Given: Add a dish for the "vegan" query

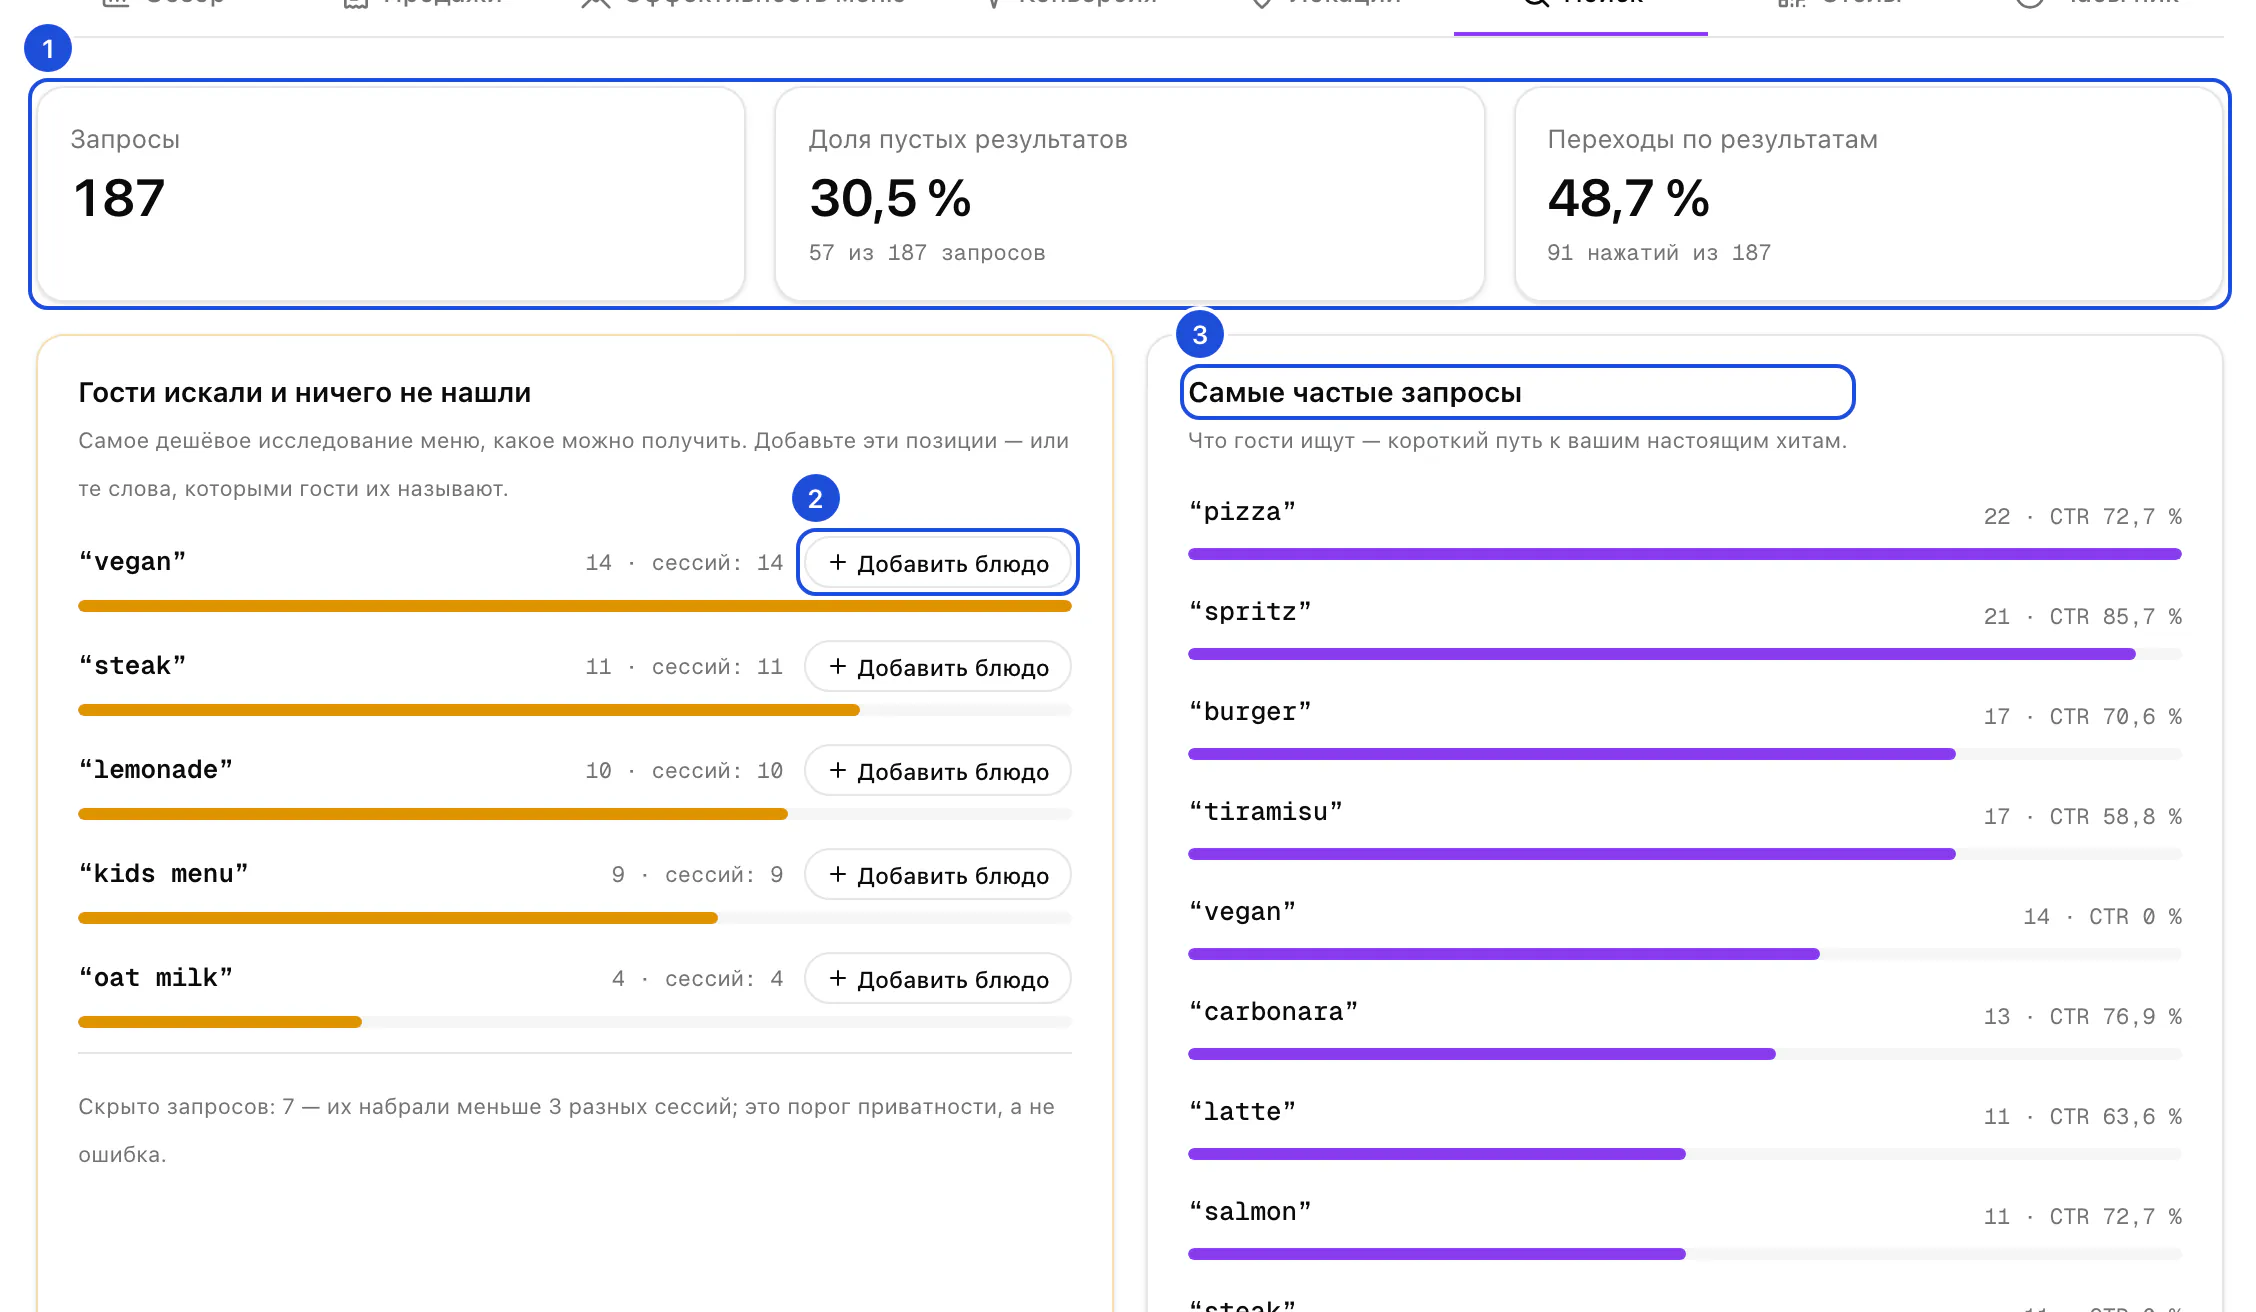Looking at the screenshot, I should 937,562.
